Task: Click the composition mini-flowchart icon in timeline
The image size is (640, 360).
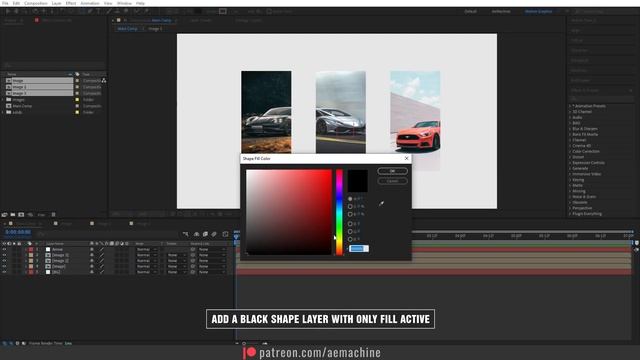Action: (186, 234)
